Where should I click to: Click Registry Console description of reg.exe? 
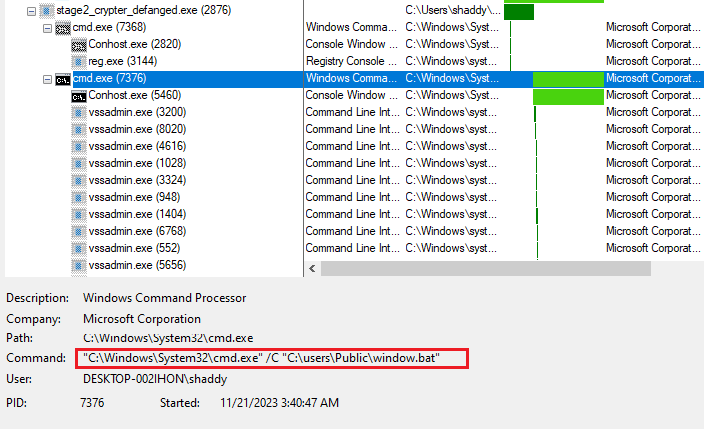click(351, 61)
